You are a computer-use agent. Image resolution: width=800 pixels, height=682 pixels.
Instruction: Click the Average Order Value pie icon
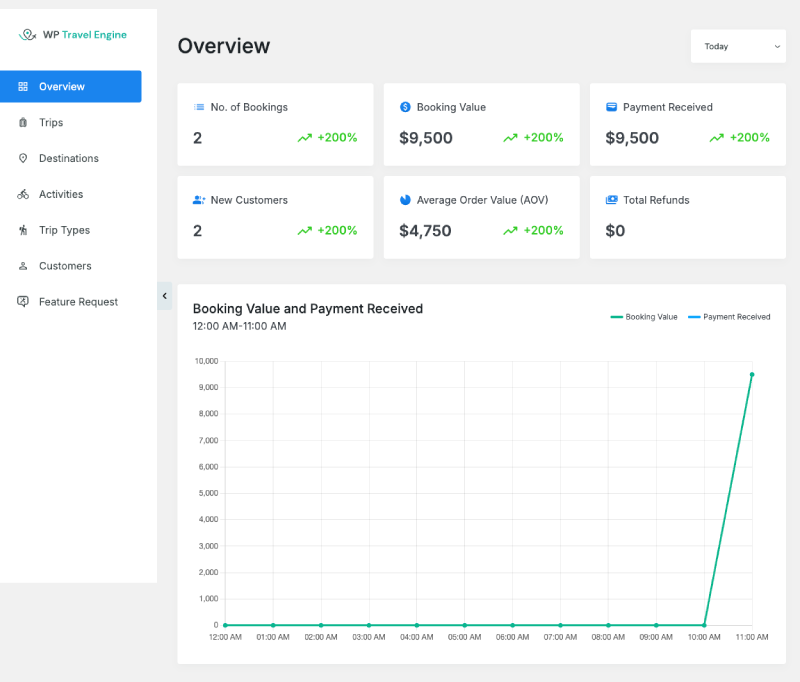pos(405,200)
